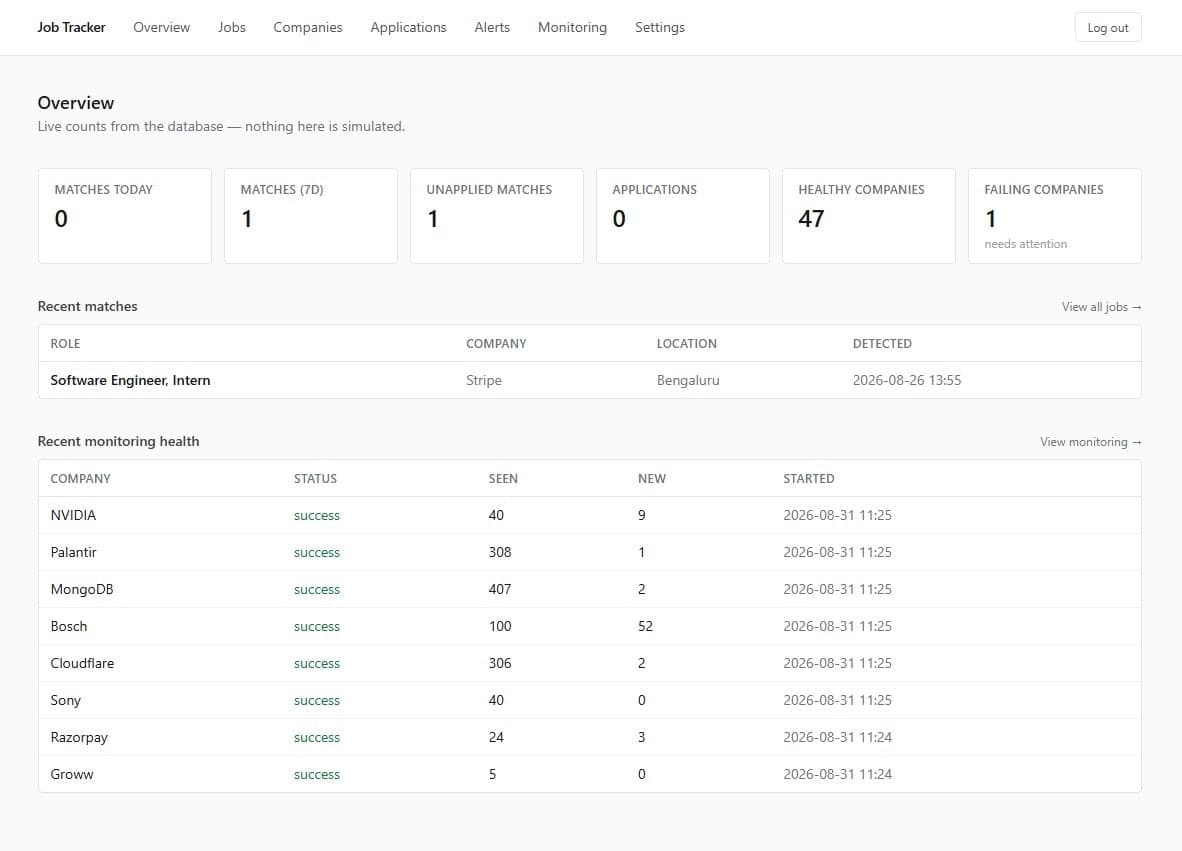Click the Job Tracker brand link

click(72, 27)
